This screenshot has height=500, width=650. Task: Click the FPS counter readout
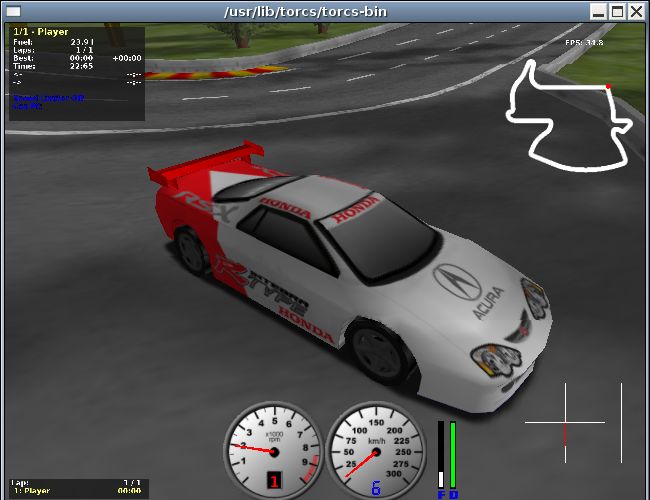[x=584, y=43]
